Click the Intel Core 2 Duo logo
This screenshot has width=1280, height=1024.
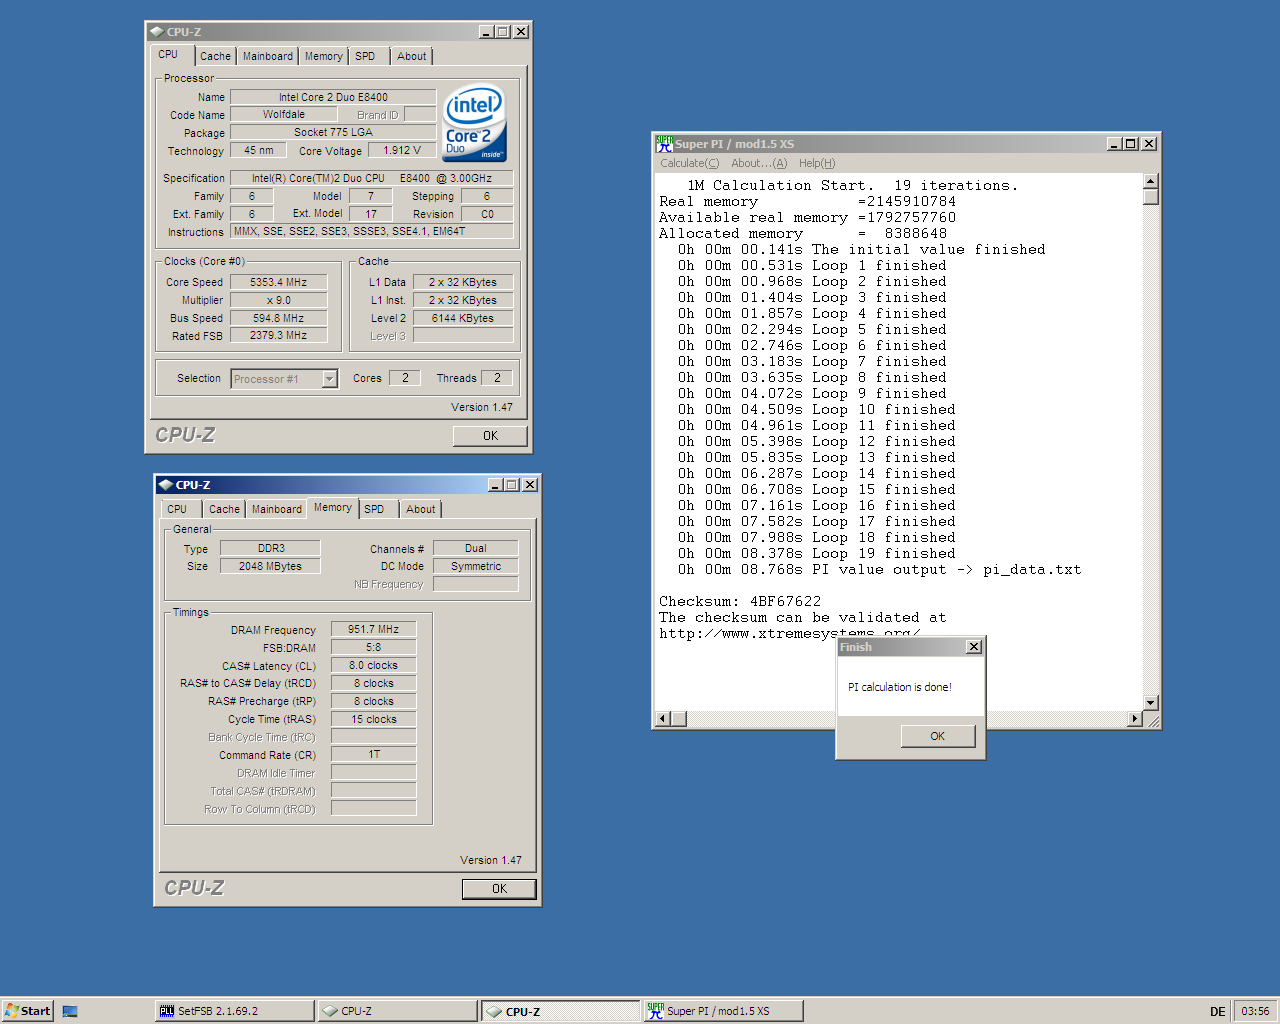click(x=475, y=124)
